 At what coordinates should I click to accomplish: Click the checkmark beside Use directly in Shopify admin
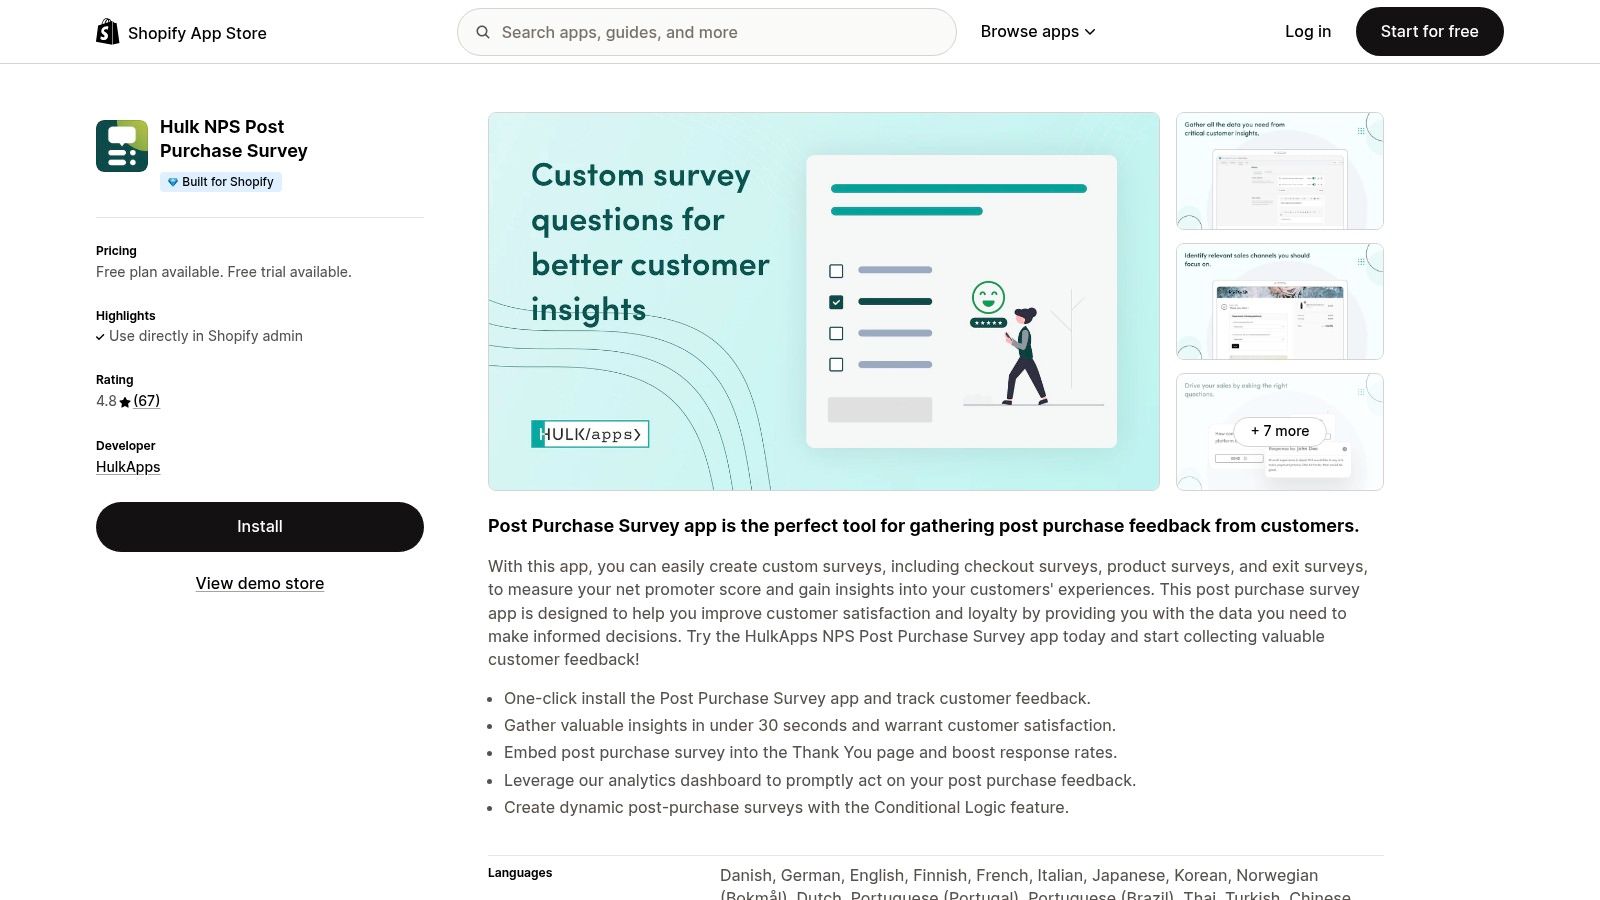(x=100, y=336)
